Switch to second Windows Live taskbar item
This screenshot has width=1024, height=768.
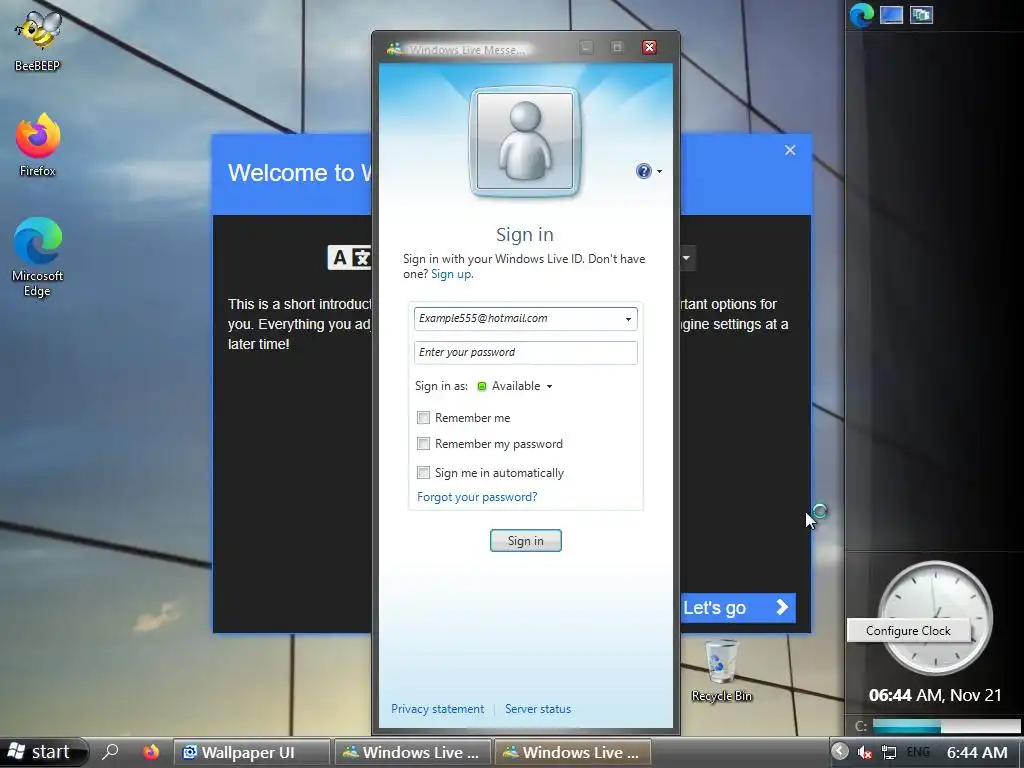pos(573,752)
